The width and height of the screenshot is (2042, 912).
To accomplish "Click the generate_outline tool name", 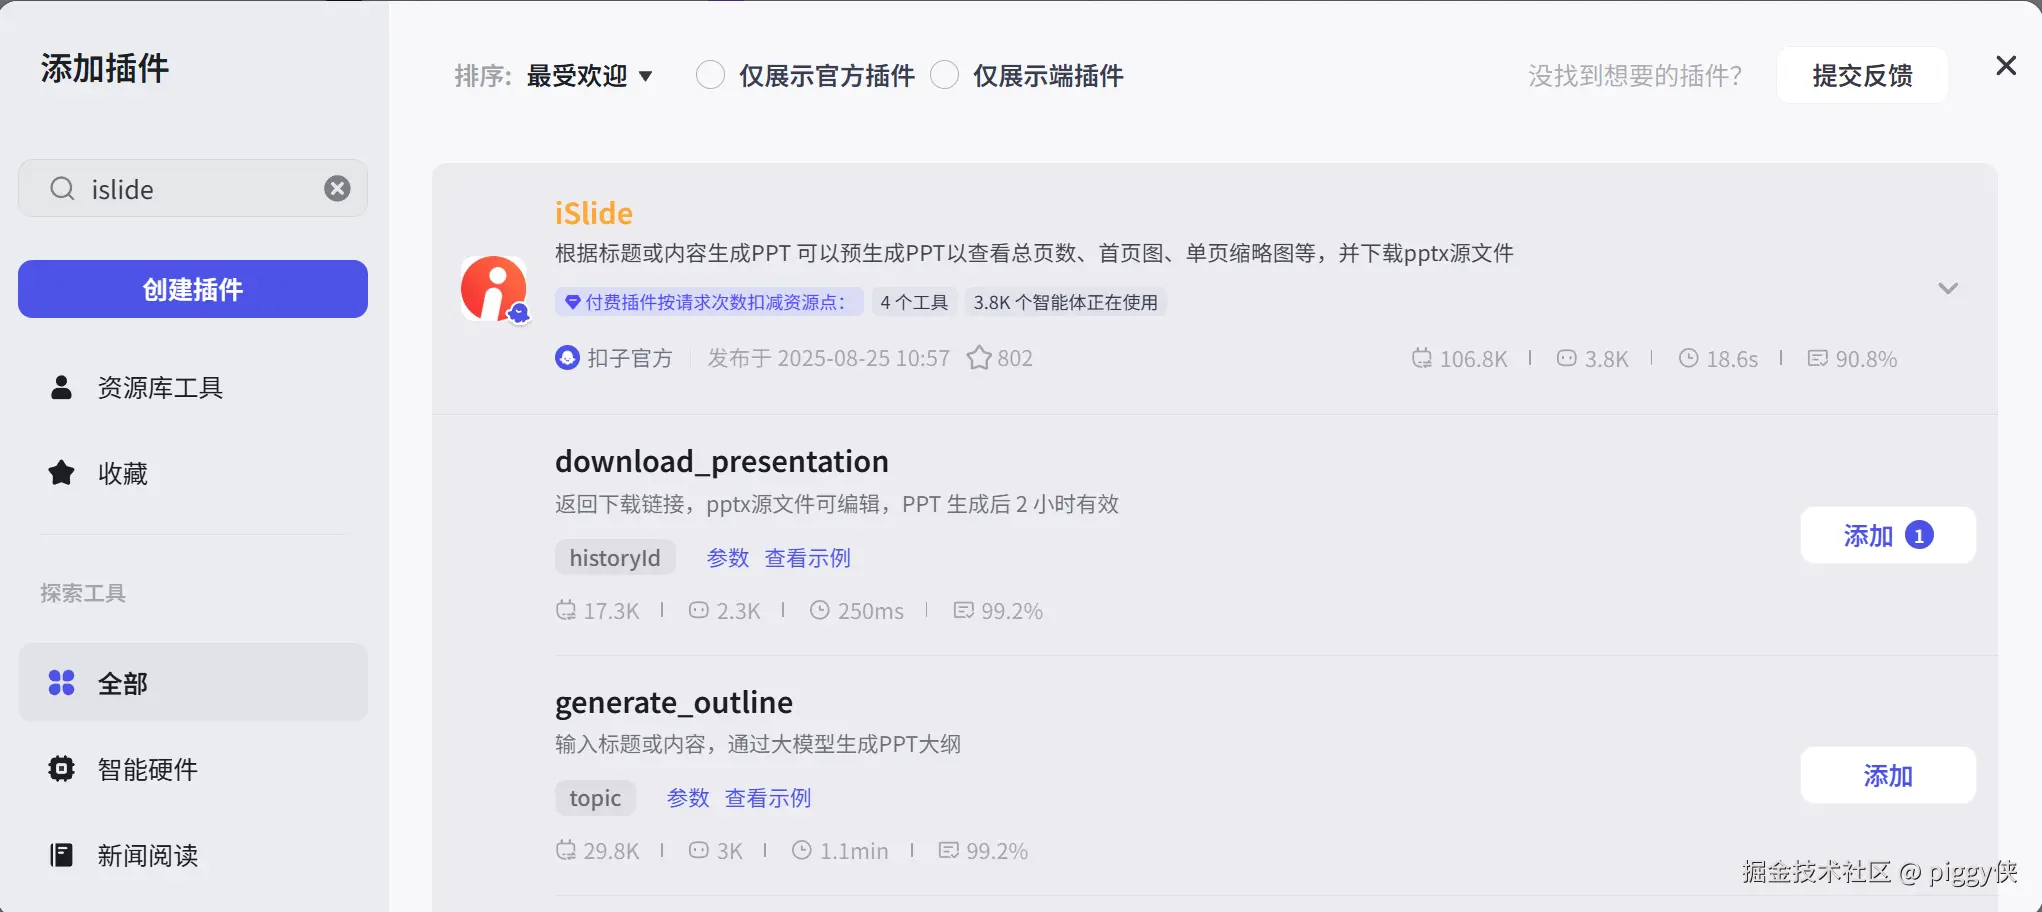I will [674, 702].
